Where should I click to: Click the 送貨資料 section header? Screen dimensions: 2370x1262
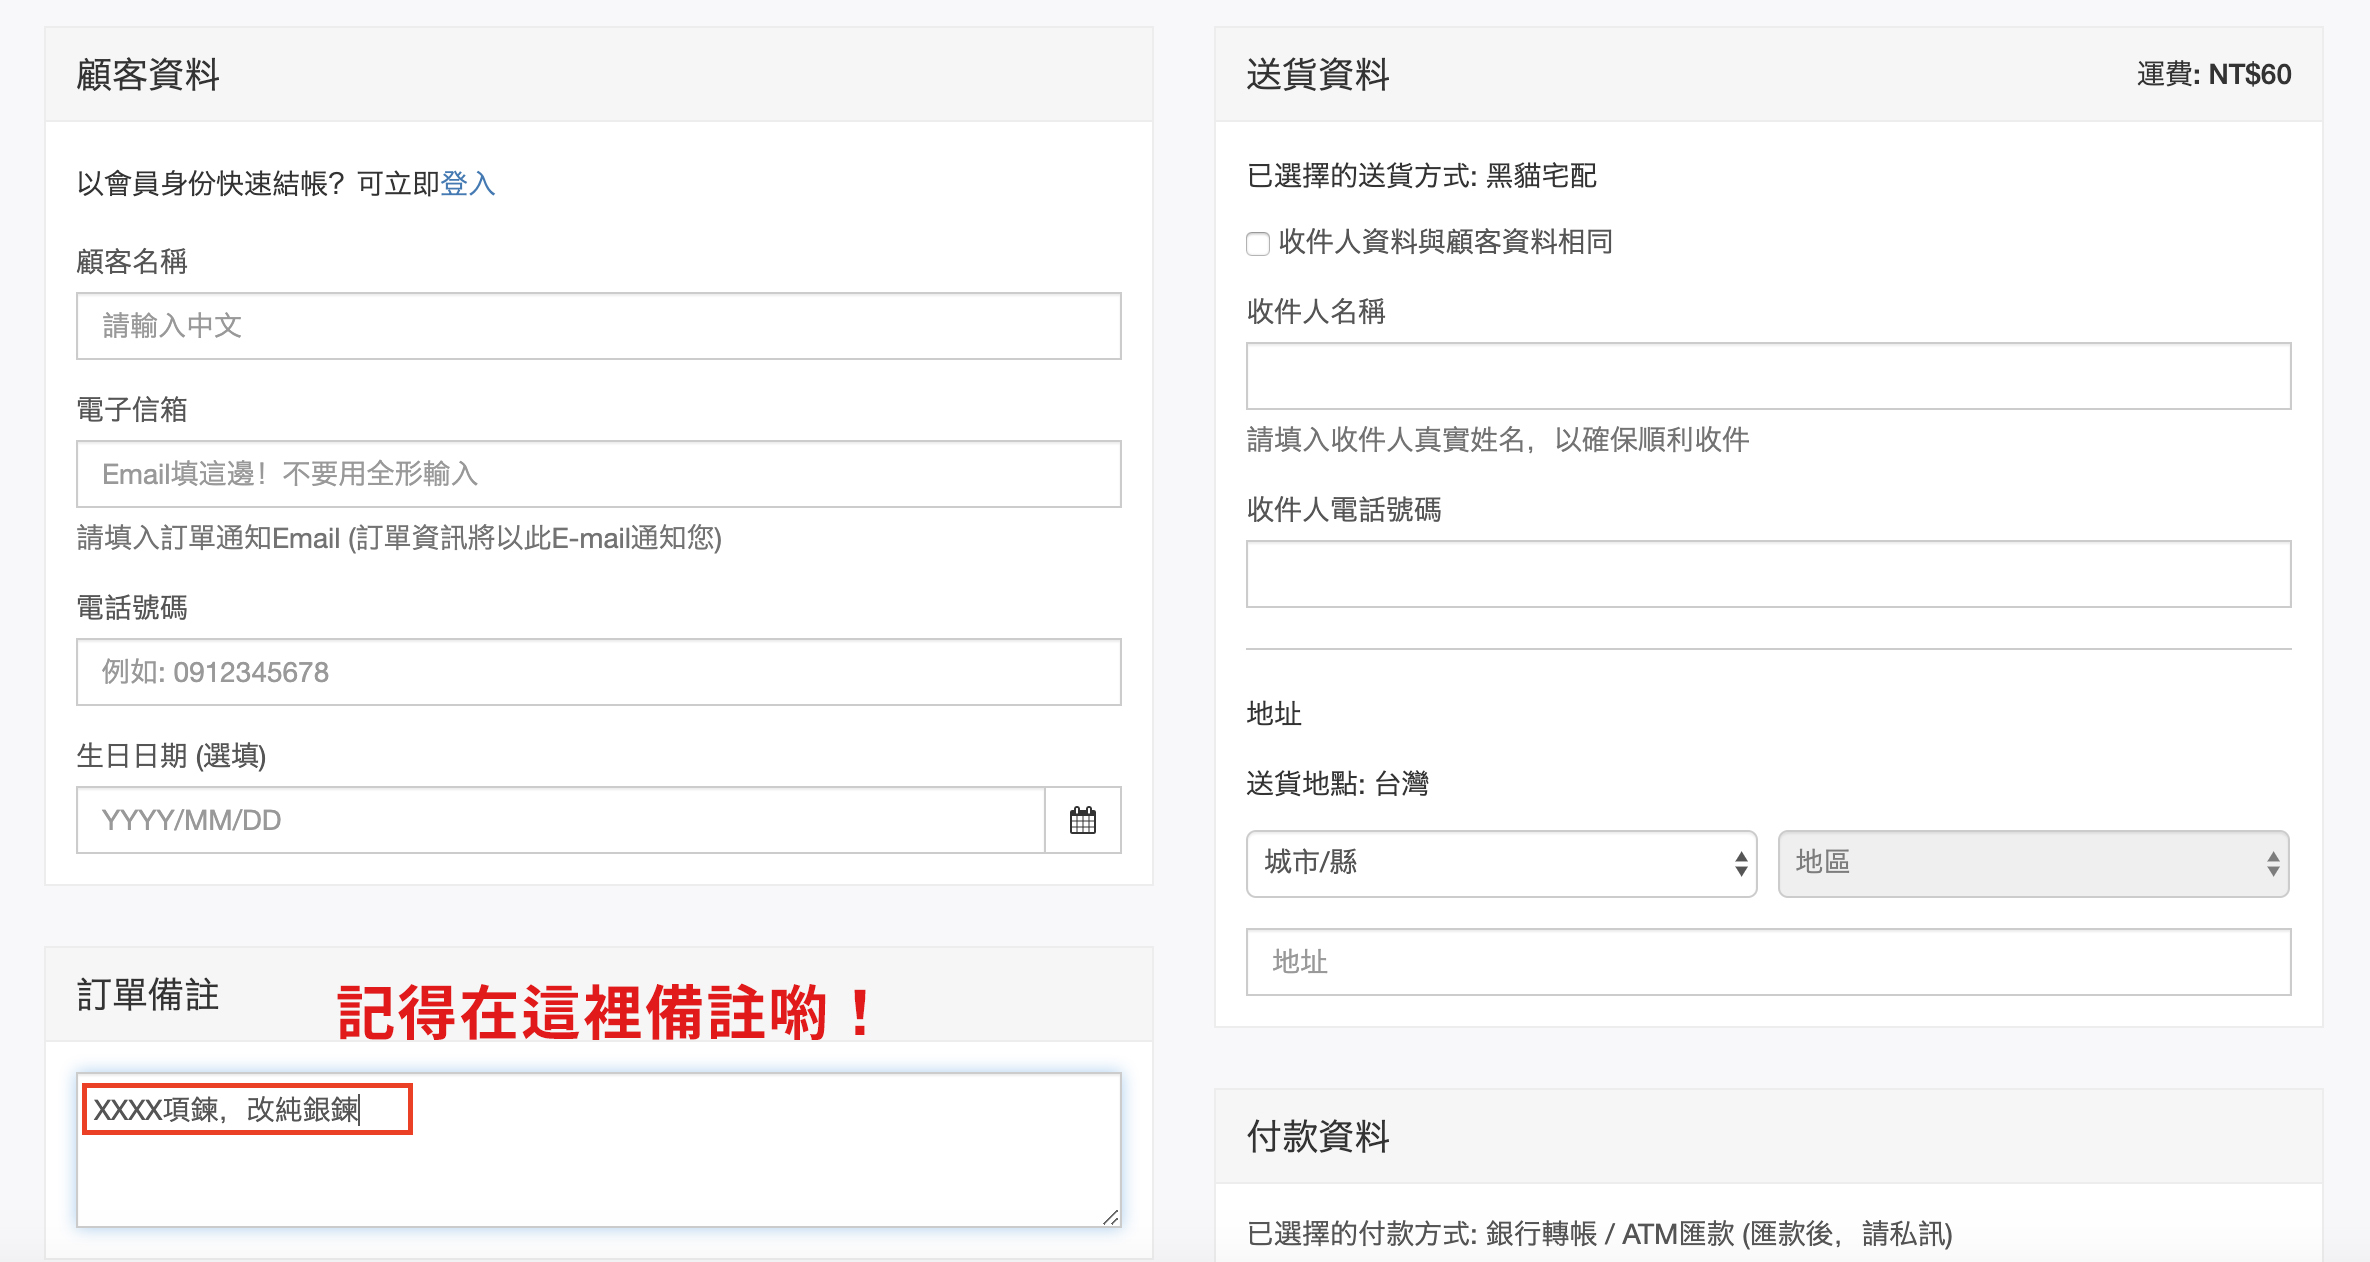pos(1318,75)
